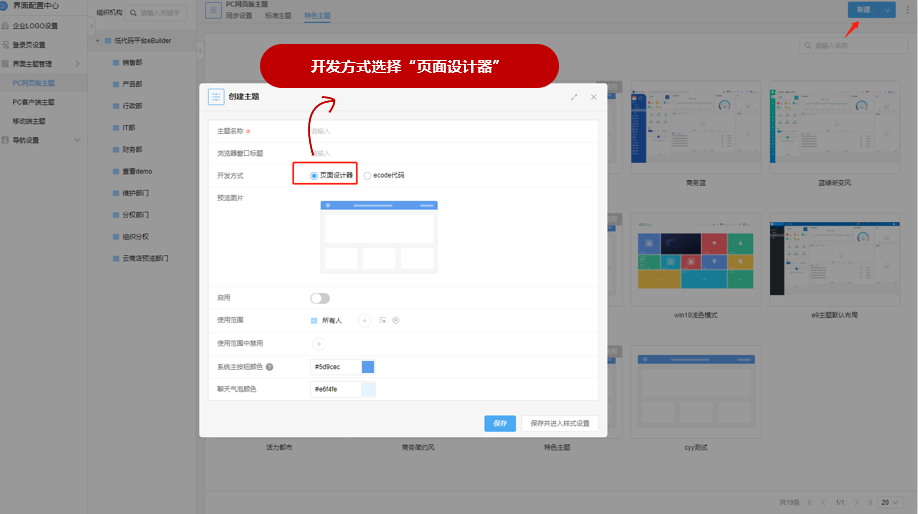Select IT部 in the organization tree
The height and width of the screenshot is (514, 918).
[x=129, y=128]
